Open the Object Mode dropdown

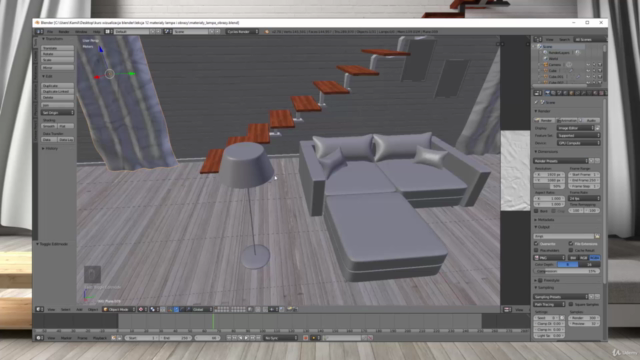[119, 309]
